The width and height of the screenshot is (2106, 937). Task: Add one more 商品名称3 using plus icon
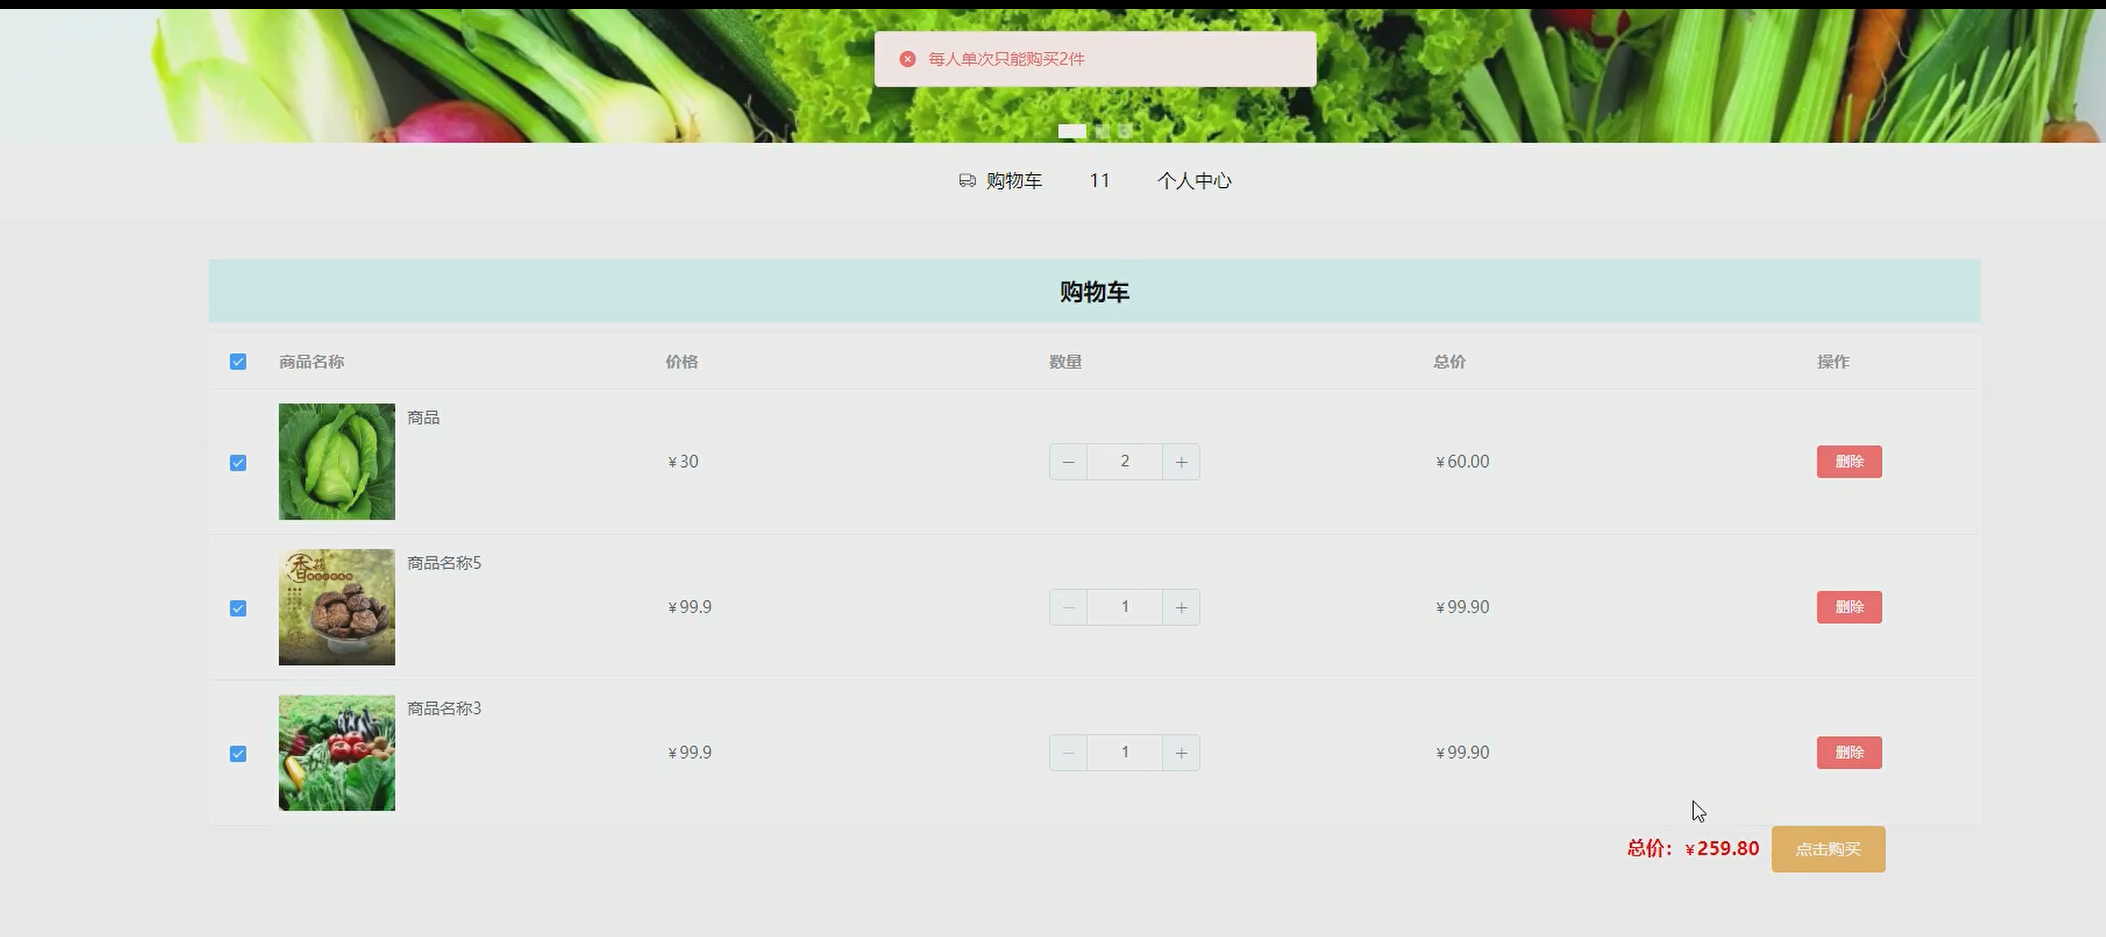click(1181, 753)
